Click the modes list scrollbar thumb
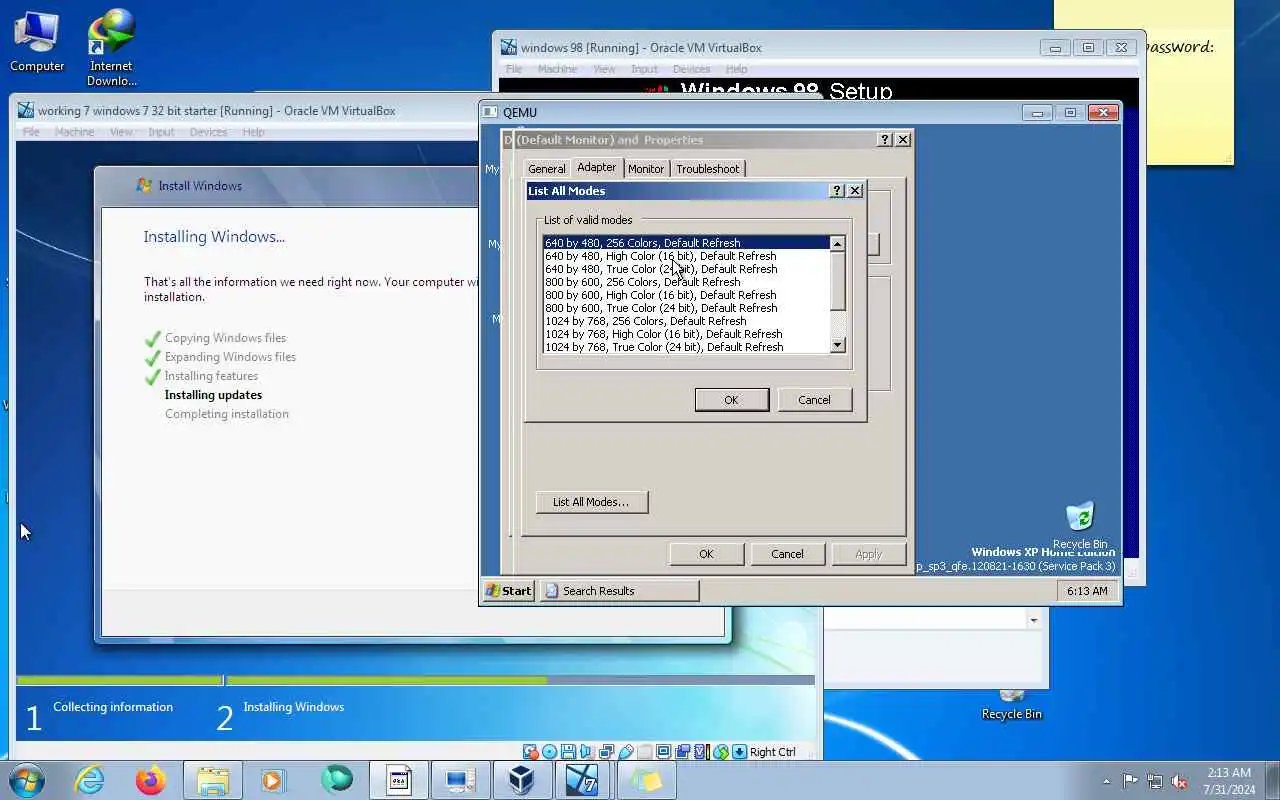The width and height of the screenshot is (1280, 800). click(x=838, y=281)
